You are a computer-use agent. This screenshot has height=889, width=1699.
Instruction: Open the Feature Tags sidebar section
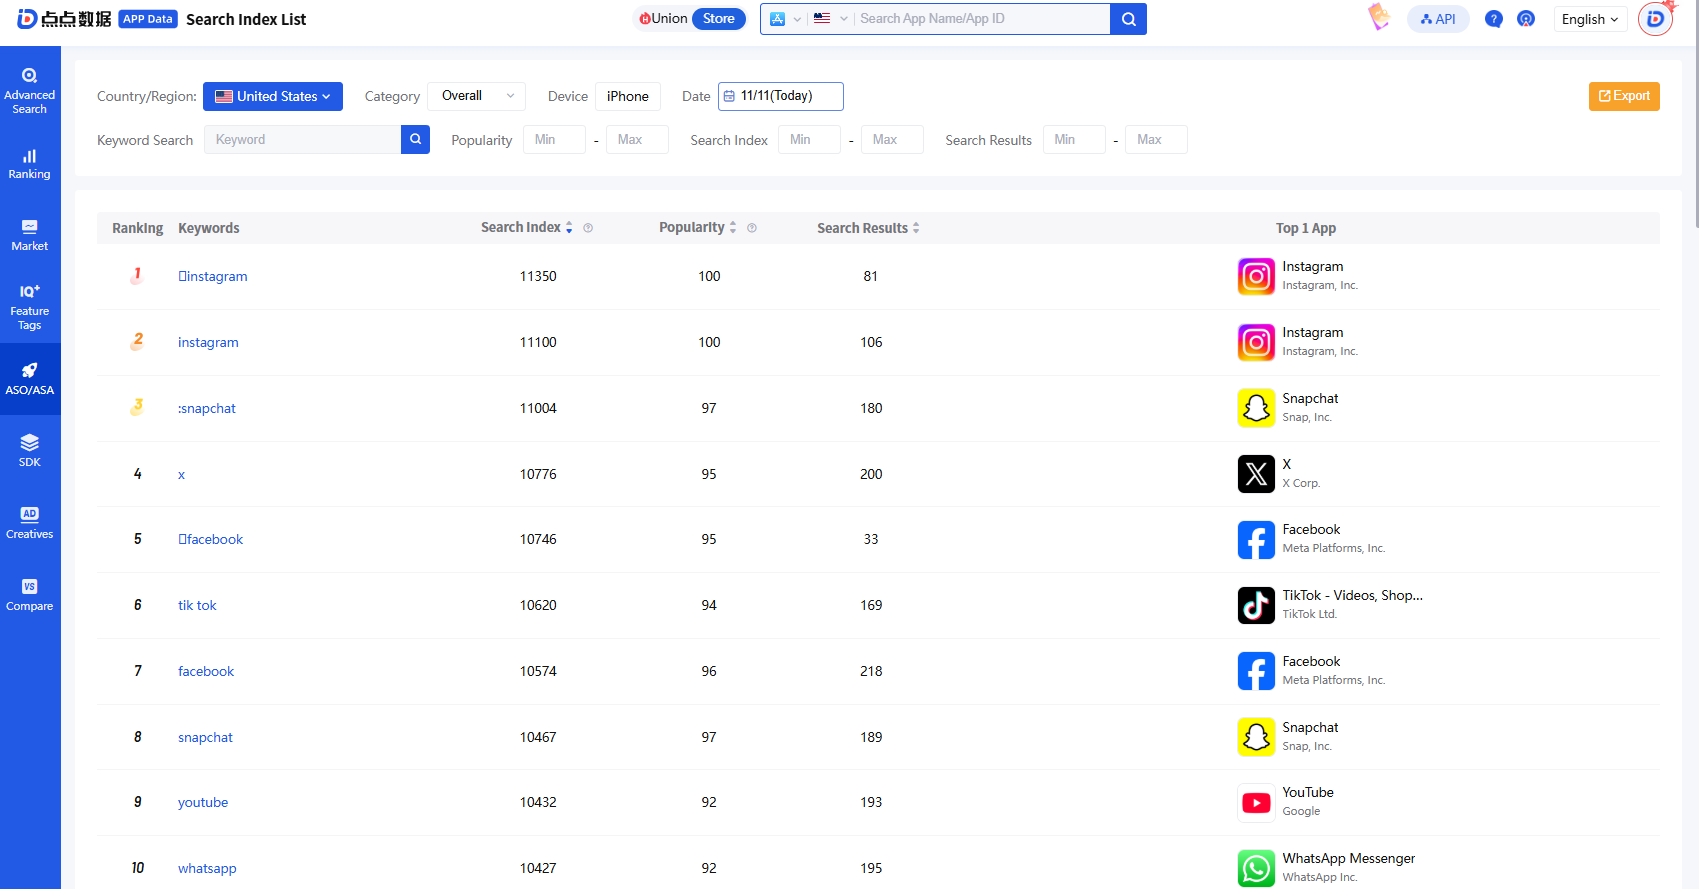coord(30,307)
